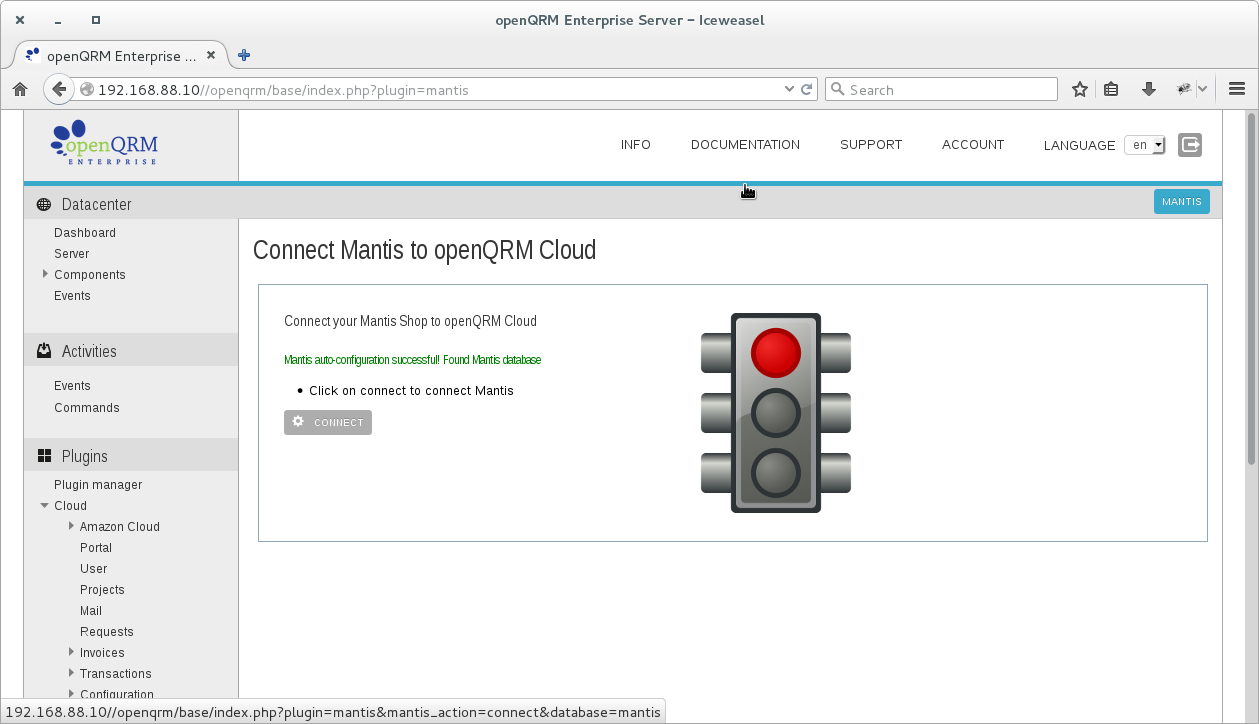1259x724 pixels.
Task: Open the Requests link
Action: [x=107, y=632]
